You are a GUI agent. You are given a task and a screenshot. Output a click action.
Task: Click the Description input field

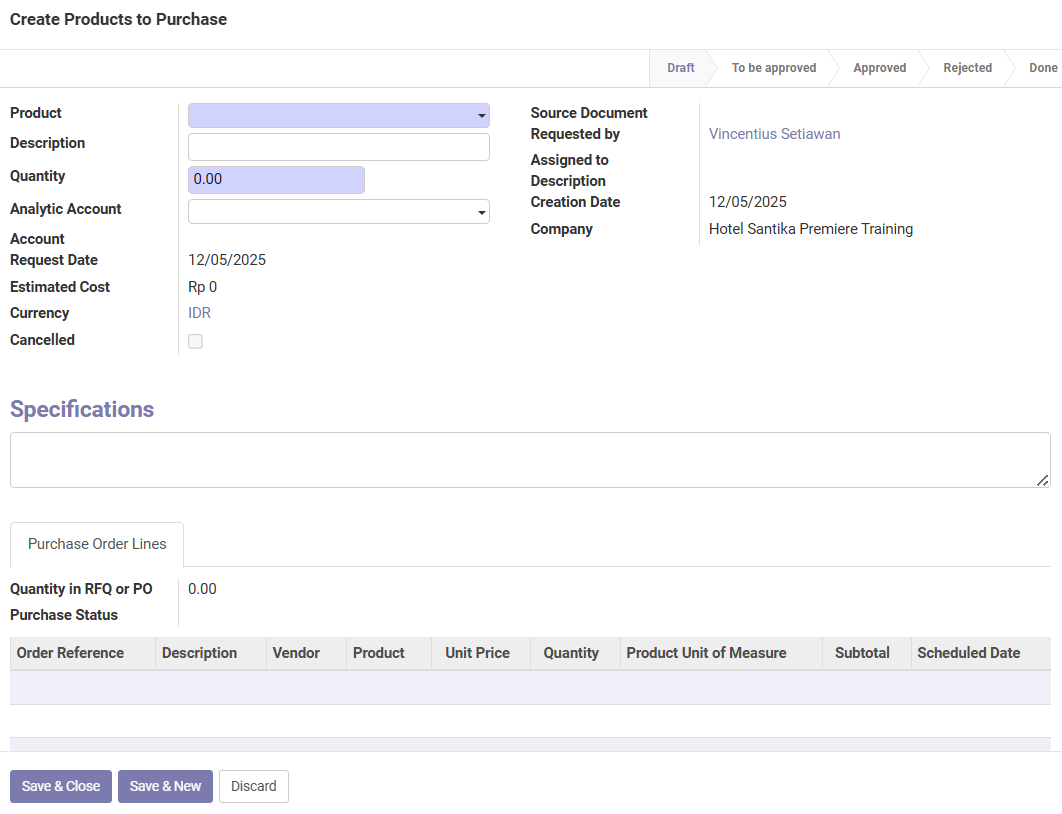click(x=338, y=147)
